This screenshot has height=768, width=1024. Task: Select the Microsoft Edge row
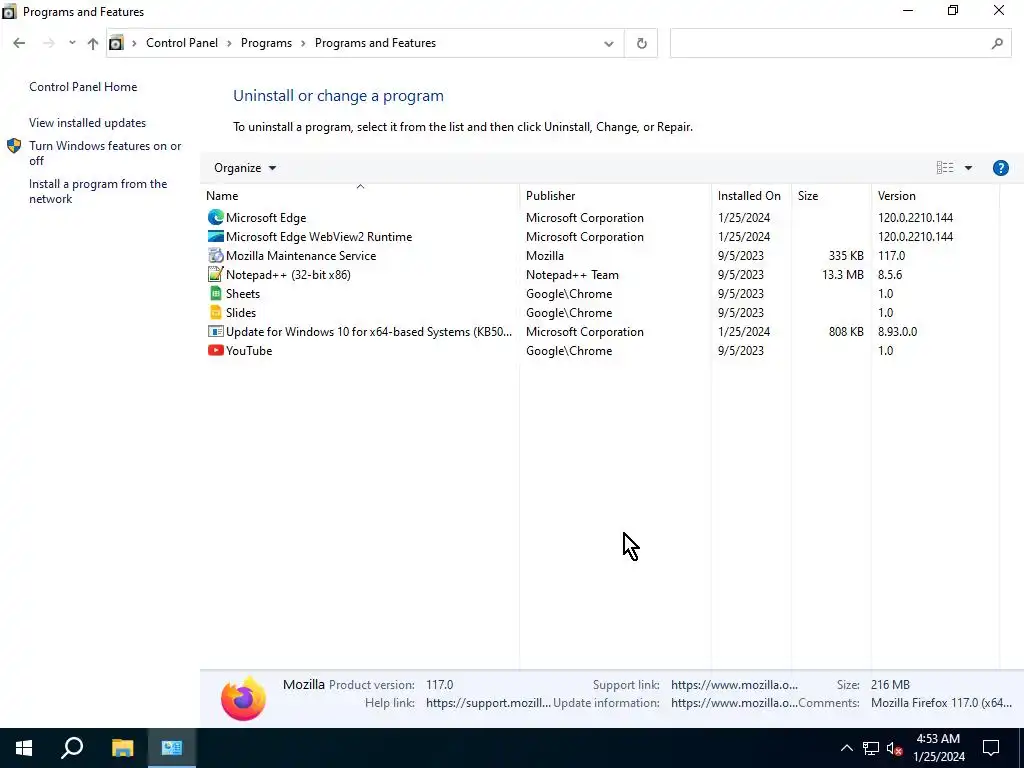click(600, 217)
